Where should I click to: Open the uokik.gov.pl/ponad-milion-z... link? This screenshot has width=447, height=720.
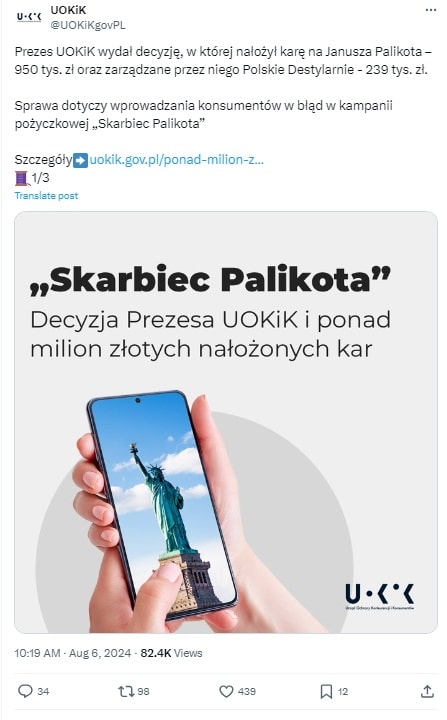click(x=176, y=160)
